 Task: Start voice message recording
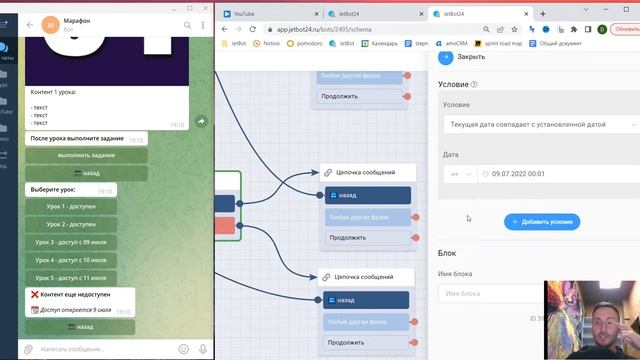point(202,349)
